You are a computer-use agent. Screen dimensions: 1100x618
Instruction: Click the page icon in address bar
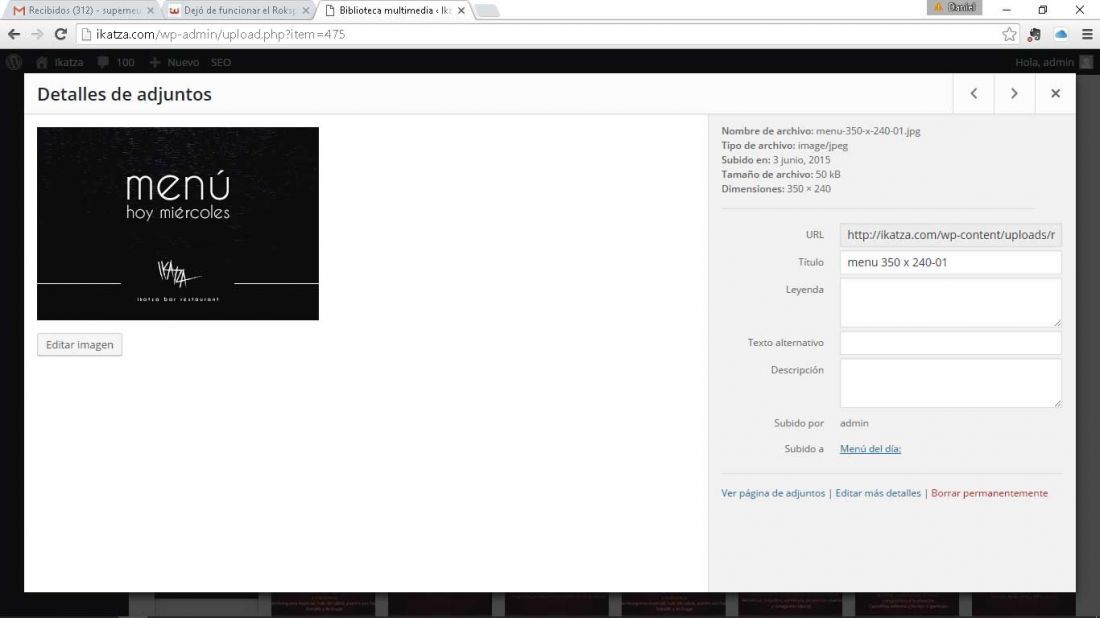click(86, 34)
